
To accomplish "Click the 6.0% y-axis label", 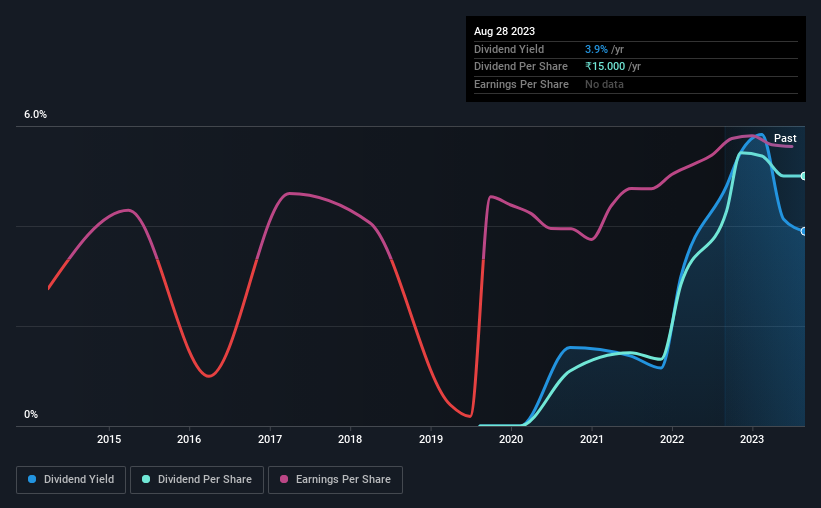I will pos(35,115).
